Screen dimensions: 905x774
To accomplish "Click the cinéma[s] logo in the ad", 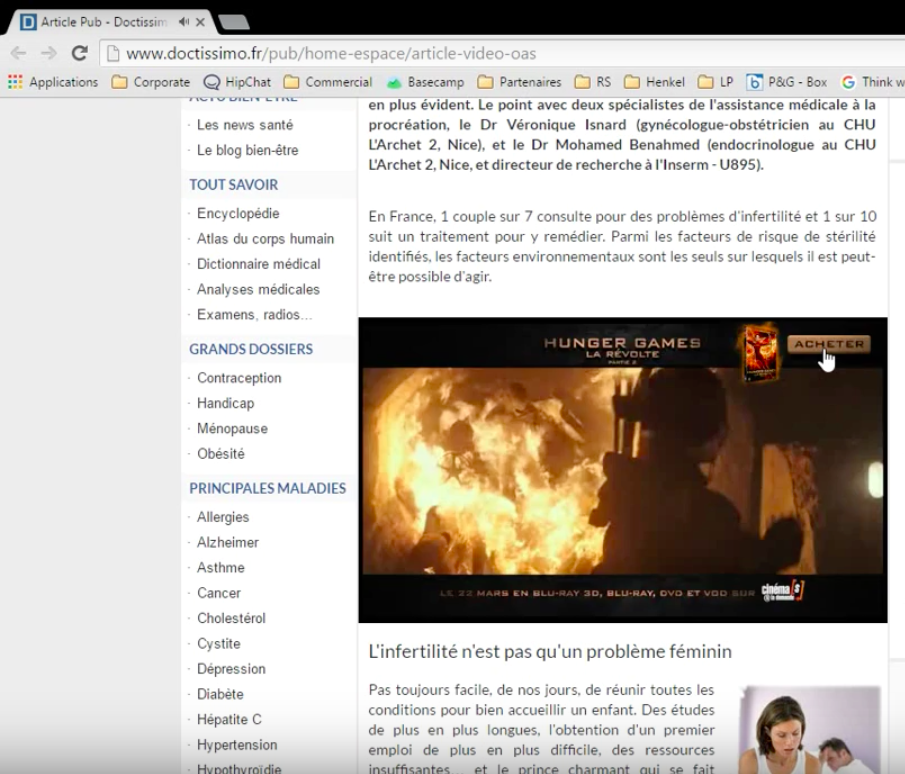I will (x=783, y=591).
